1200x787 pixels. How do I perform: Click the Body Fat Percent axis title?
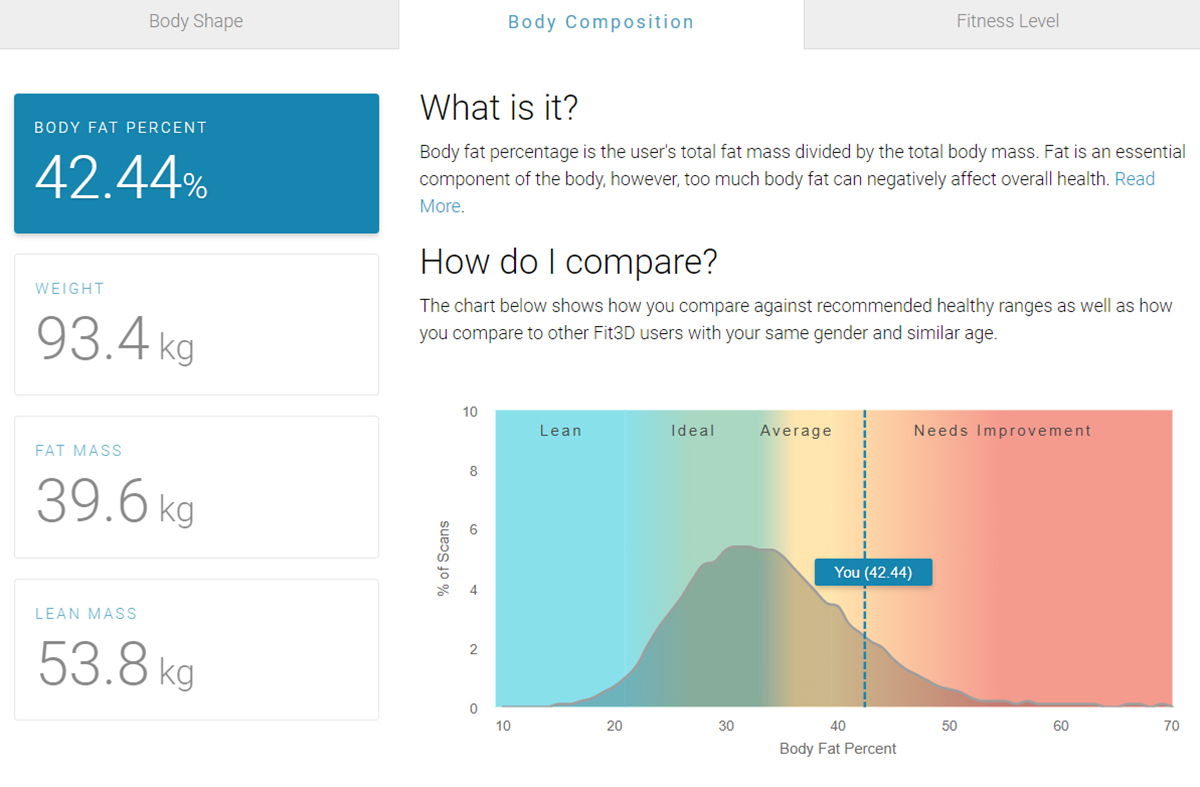pos(837,748)
